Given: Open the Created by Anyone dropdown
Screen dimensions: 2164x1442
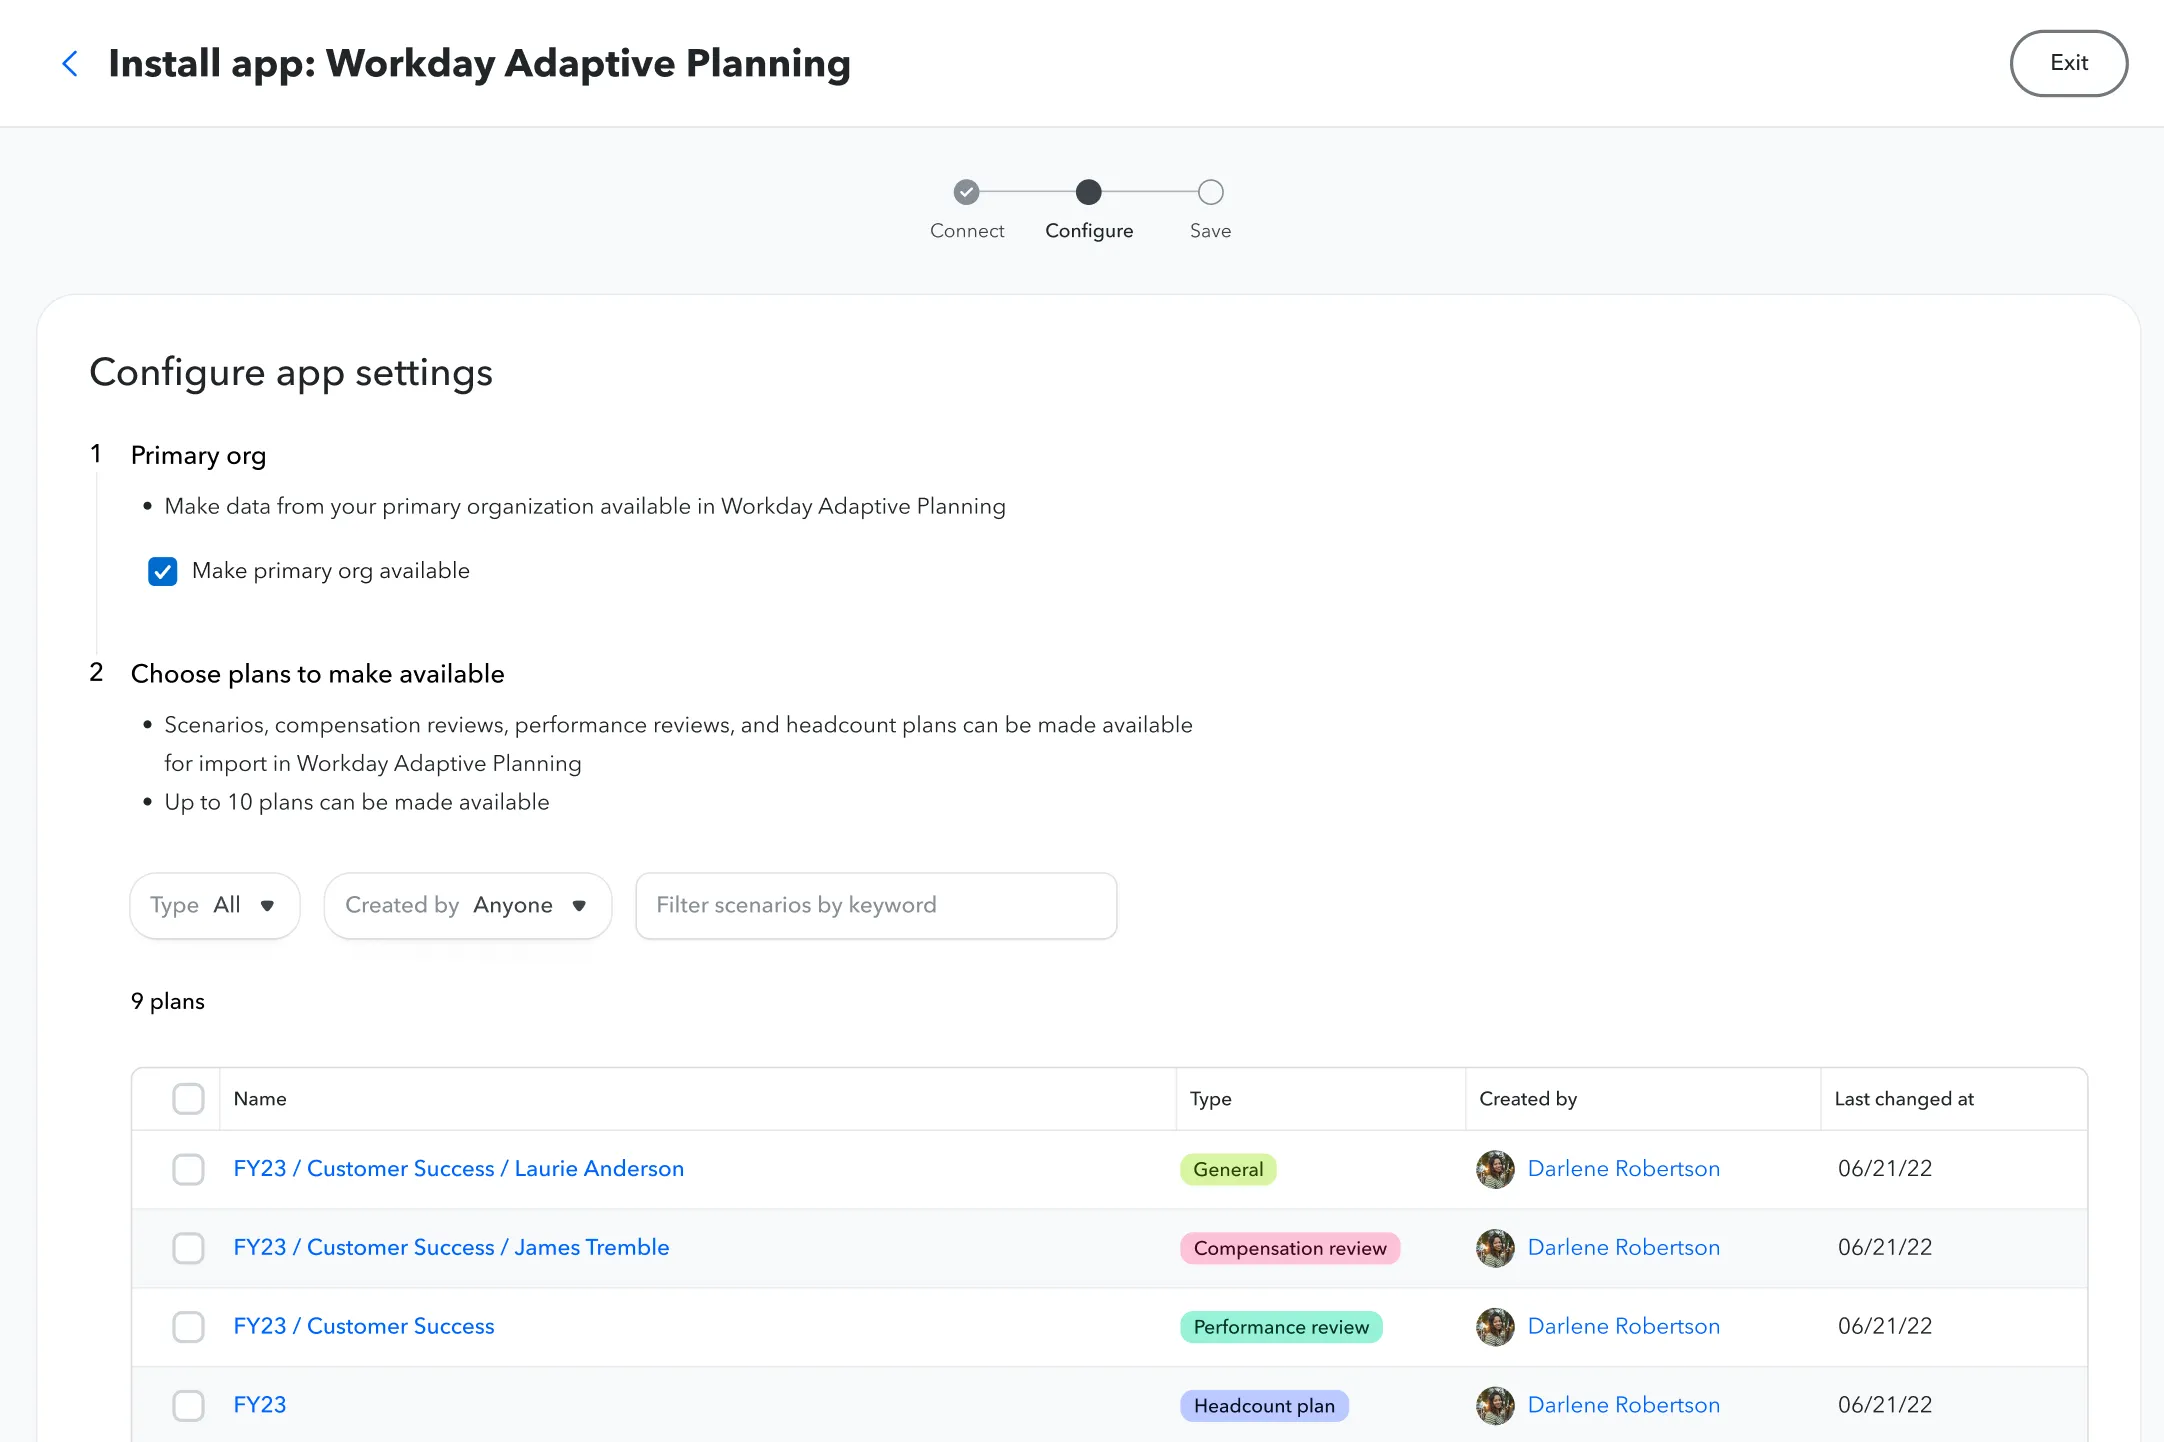Looking at the screenshot, I should pyautogui.click(x=468, y=905).
